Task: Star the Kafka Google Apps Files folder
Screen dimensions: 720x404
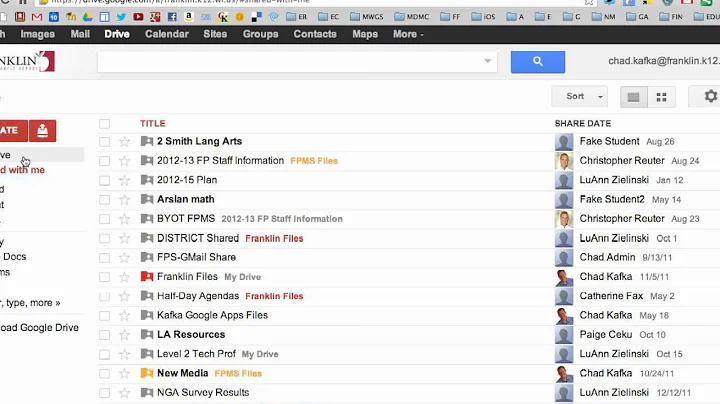Action: (x=124, y=315)
